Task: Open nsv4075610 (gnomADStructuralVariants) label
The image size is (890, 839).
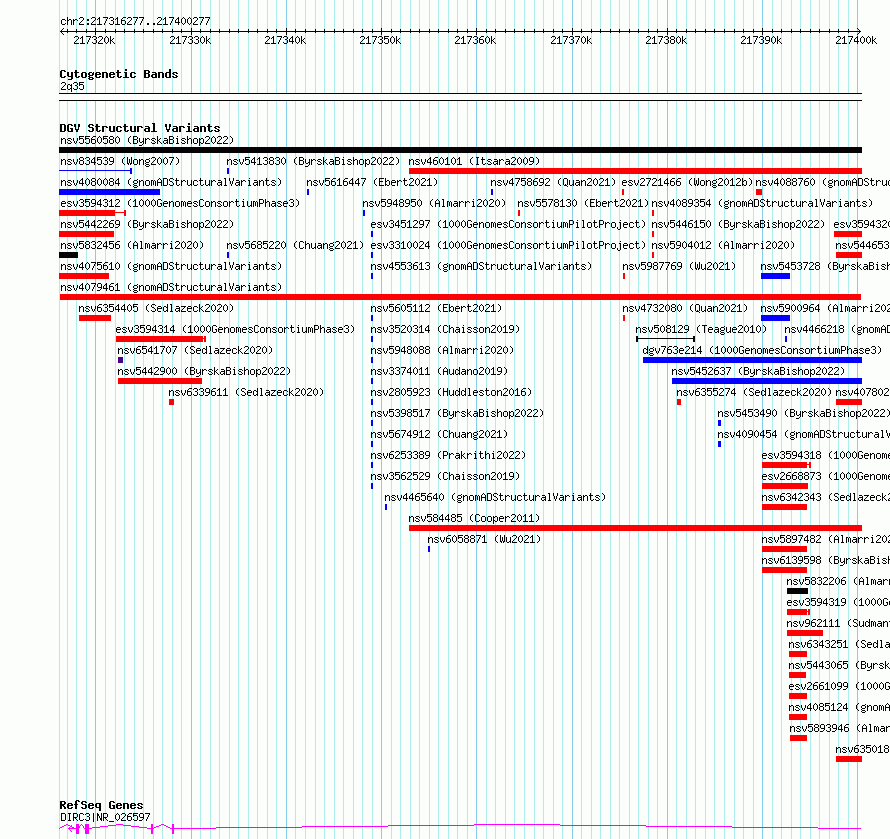Action: 171,266
